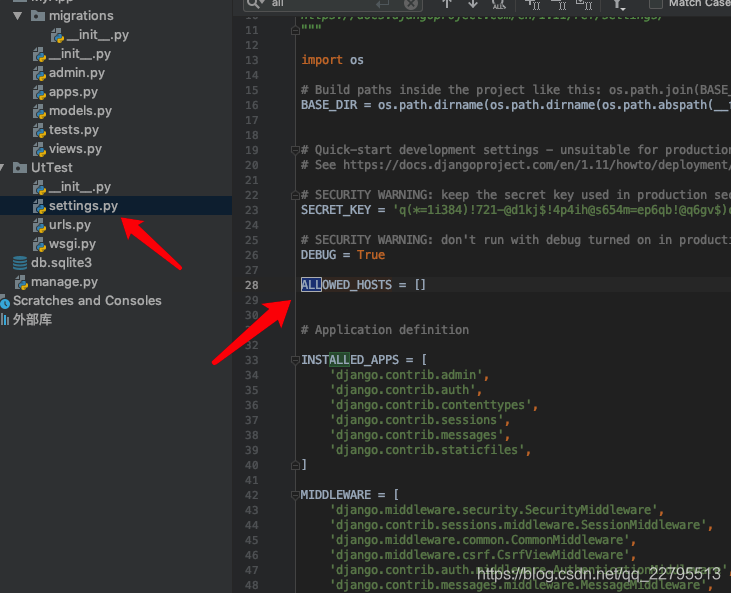Click the MIDDLEWARE variable name
Viewport: 731px width, 593px height.
click(336, 495)
